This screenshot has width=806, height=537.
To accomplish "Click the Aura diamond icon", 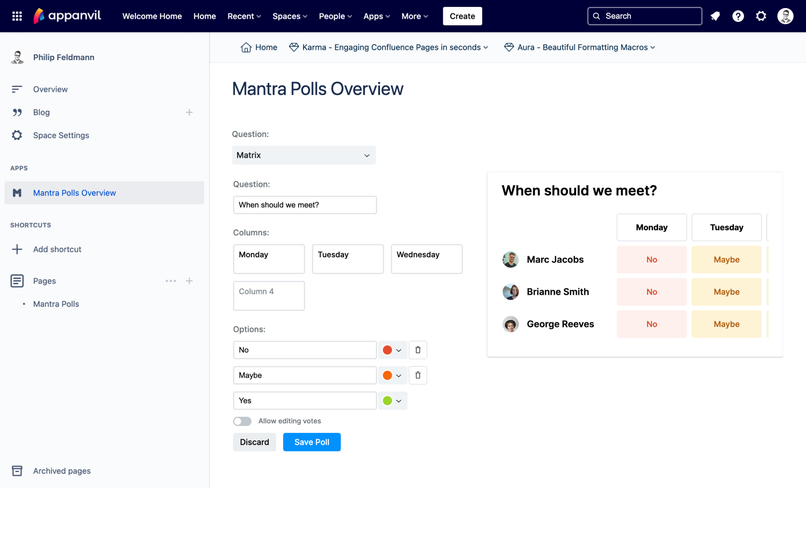I will [509, 47].
